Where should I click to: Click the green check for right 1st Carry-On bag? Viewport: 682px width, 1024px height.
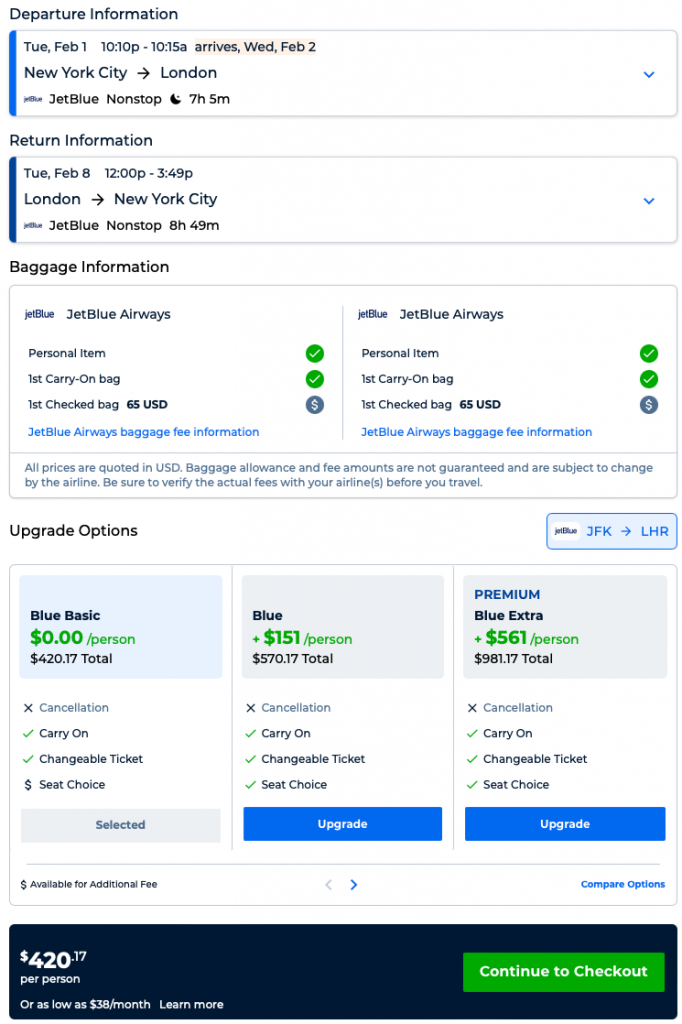649,379
